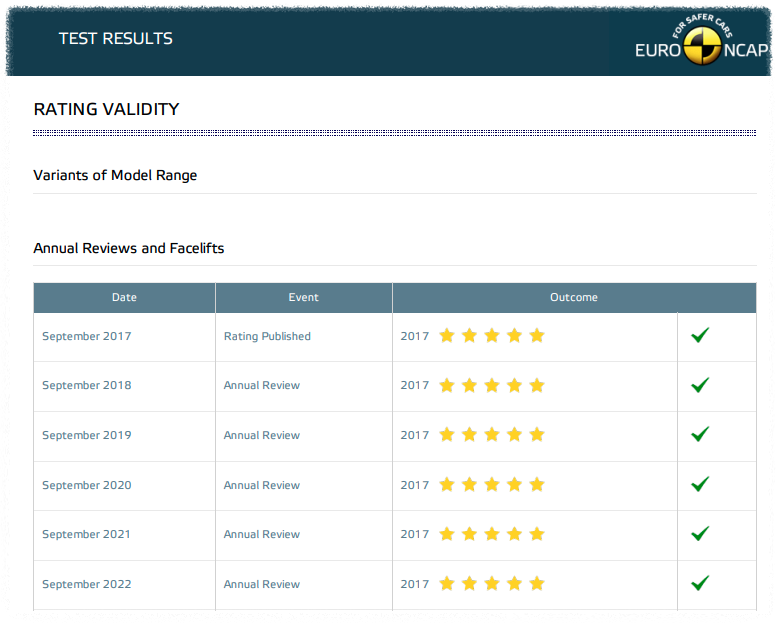This screenshot has height=623, width=778.
Task: Click 'Annual Review' in the September 2021 row
Action: click(x=262, y=534)
